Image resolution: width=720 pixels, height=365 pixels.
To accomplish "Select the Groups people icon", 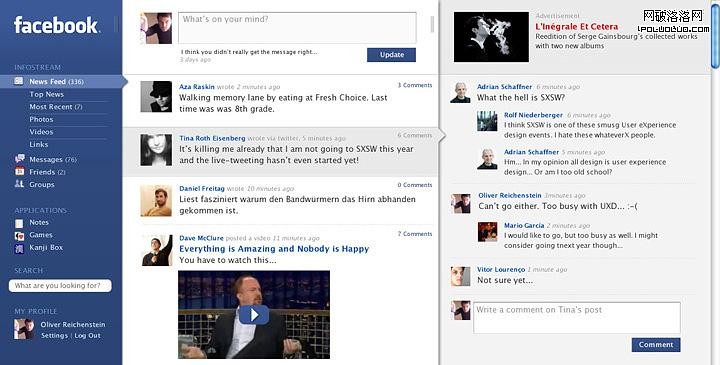I will click(19, 184).
